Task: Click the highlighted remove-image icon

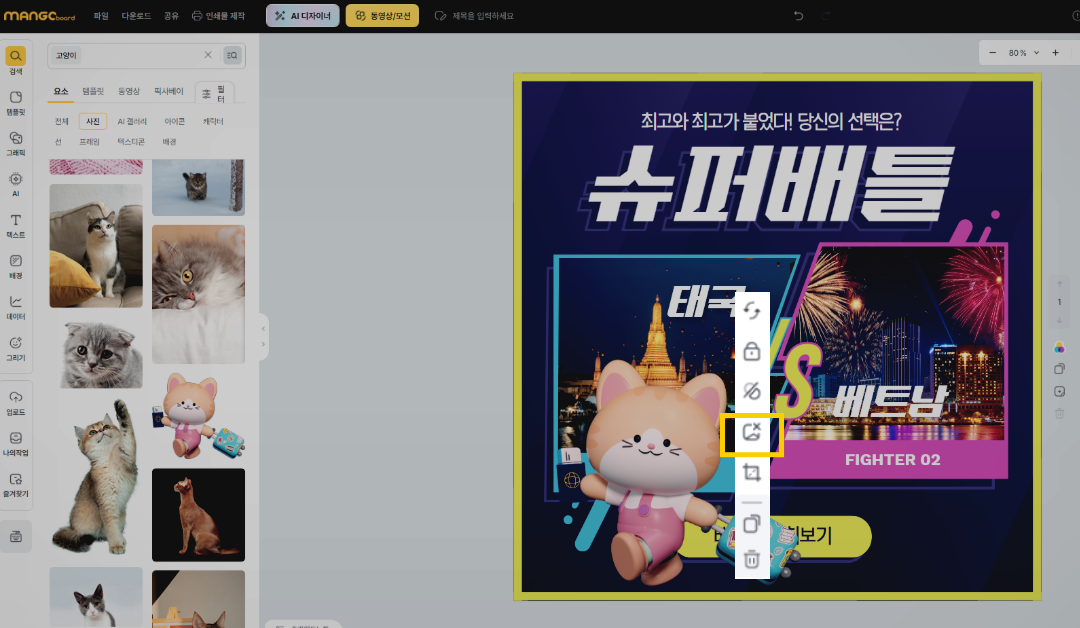Action: [751, 432]
